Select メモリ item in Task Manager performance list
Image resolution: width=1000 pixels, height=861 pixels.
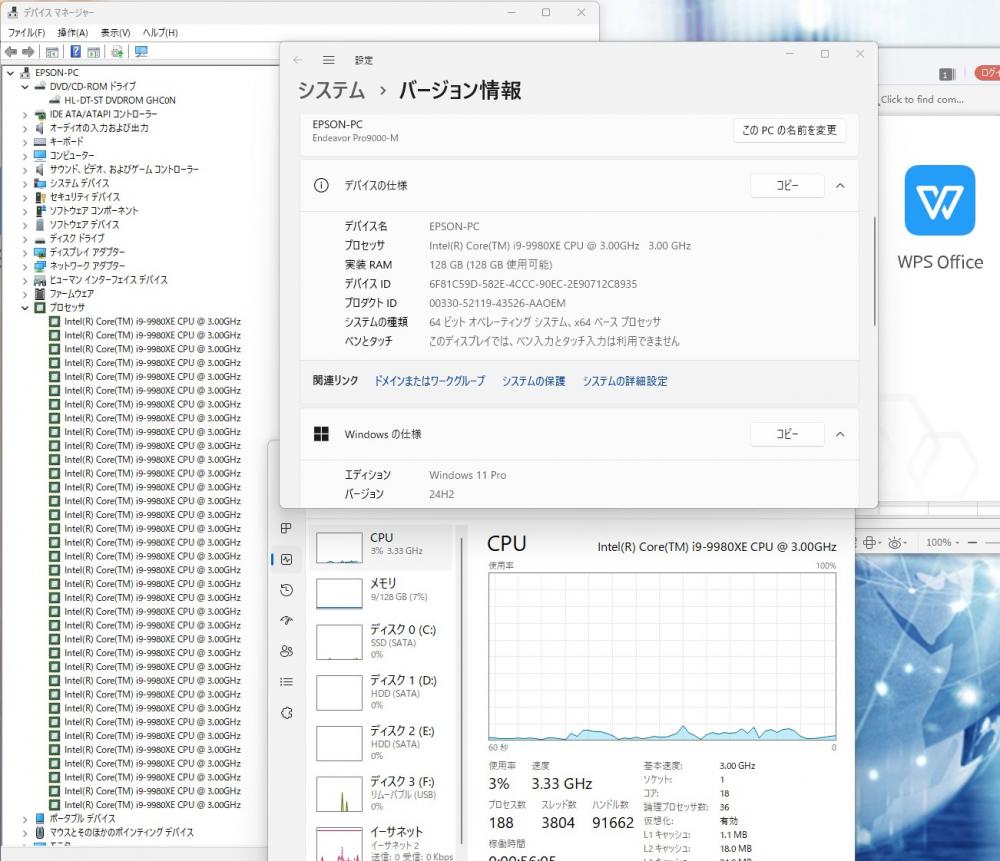click(381, 592)
